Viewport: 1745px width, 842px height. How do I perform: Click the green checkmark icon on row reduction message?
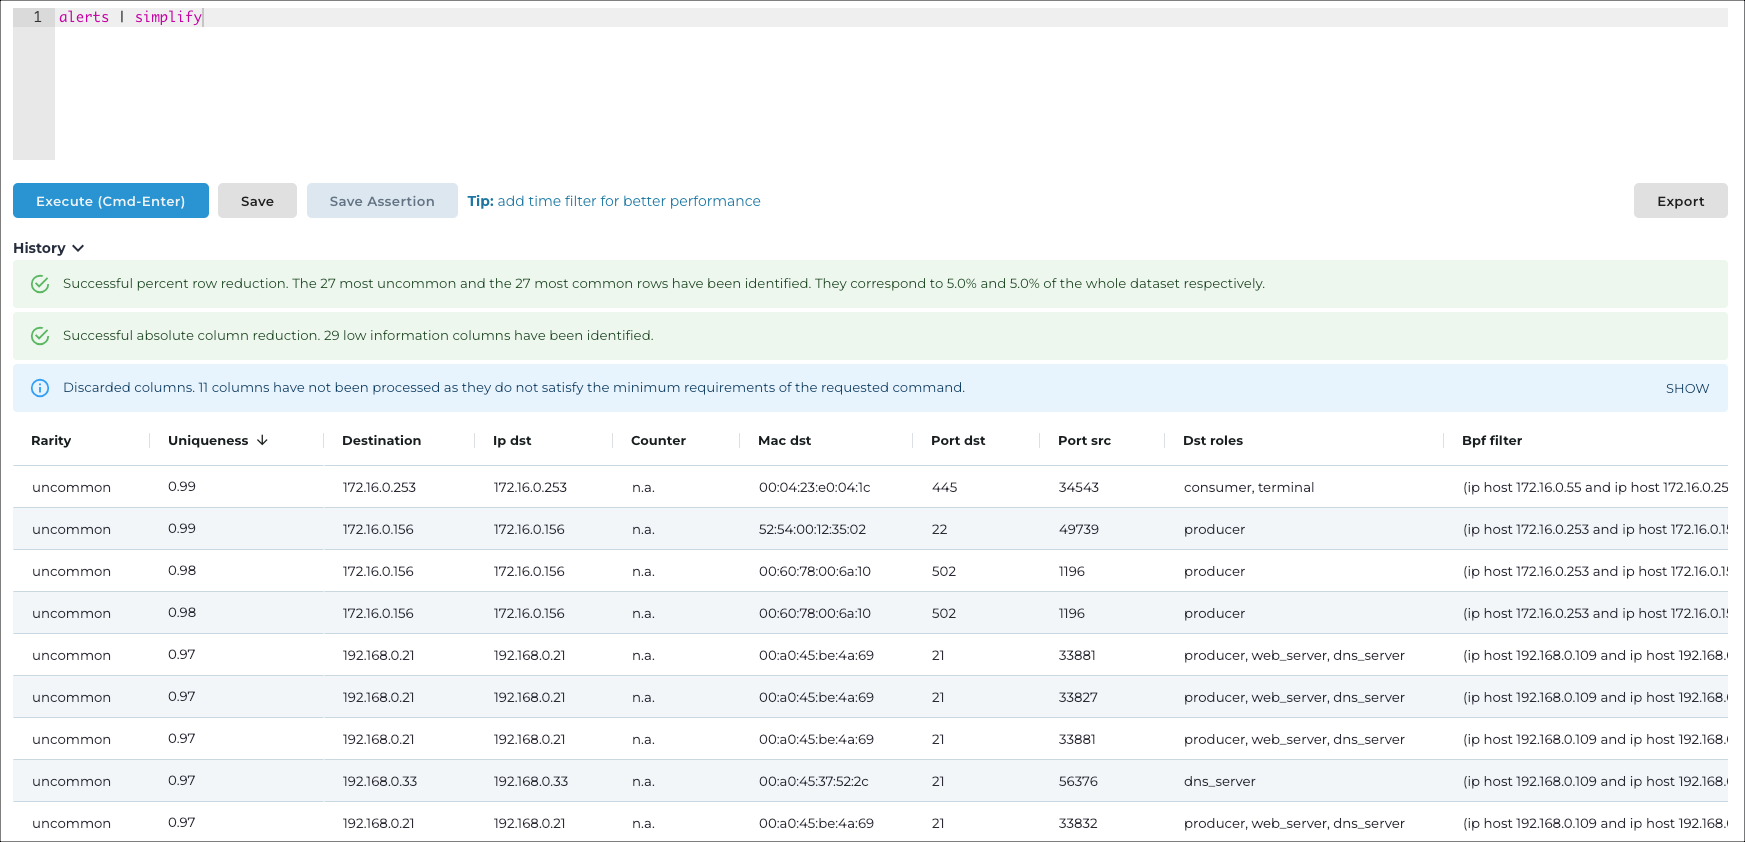point(40,284)
